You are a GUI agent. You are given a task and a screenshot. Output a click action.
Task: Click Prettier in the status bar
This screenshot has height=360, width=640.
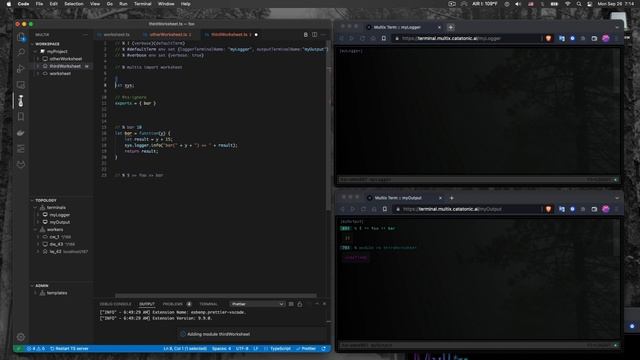[x=306, y=349]
